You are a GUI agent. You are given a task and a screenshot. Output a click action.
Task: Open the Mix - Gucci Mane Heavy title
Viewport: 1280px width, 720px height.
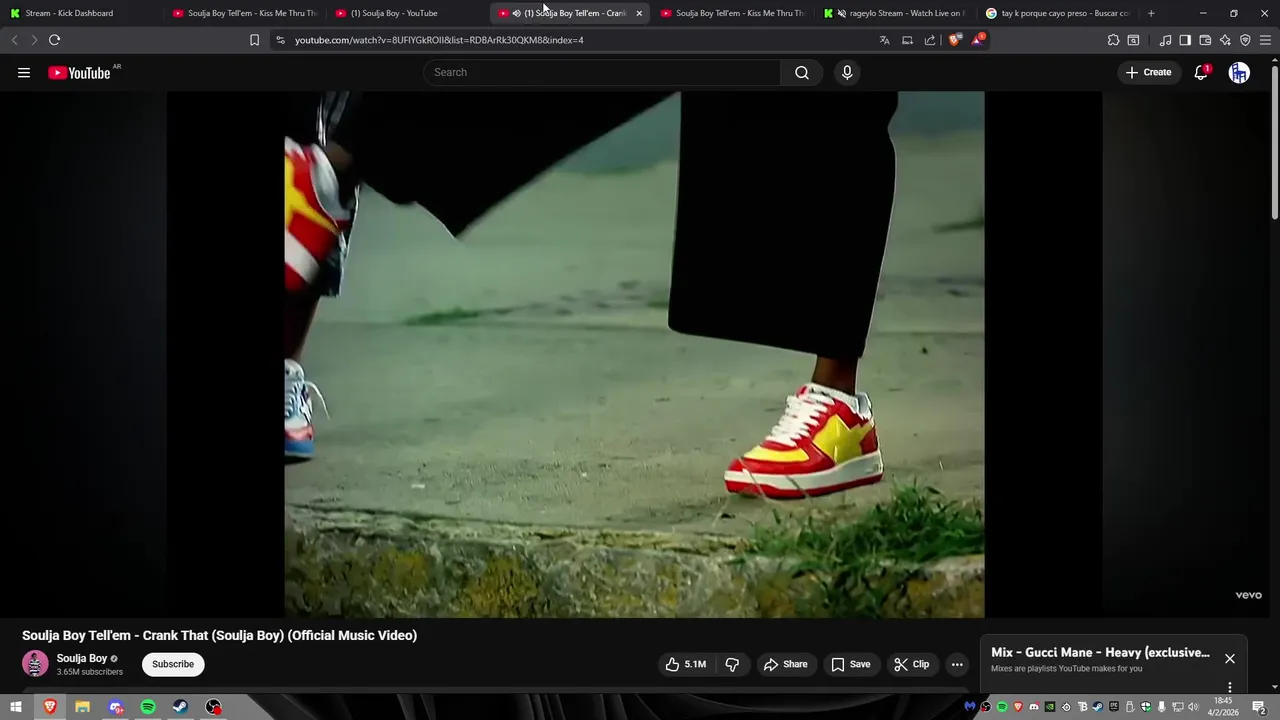coord(1100,652)
